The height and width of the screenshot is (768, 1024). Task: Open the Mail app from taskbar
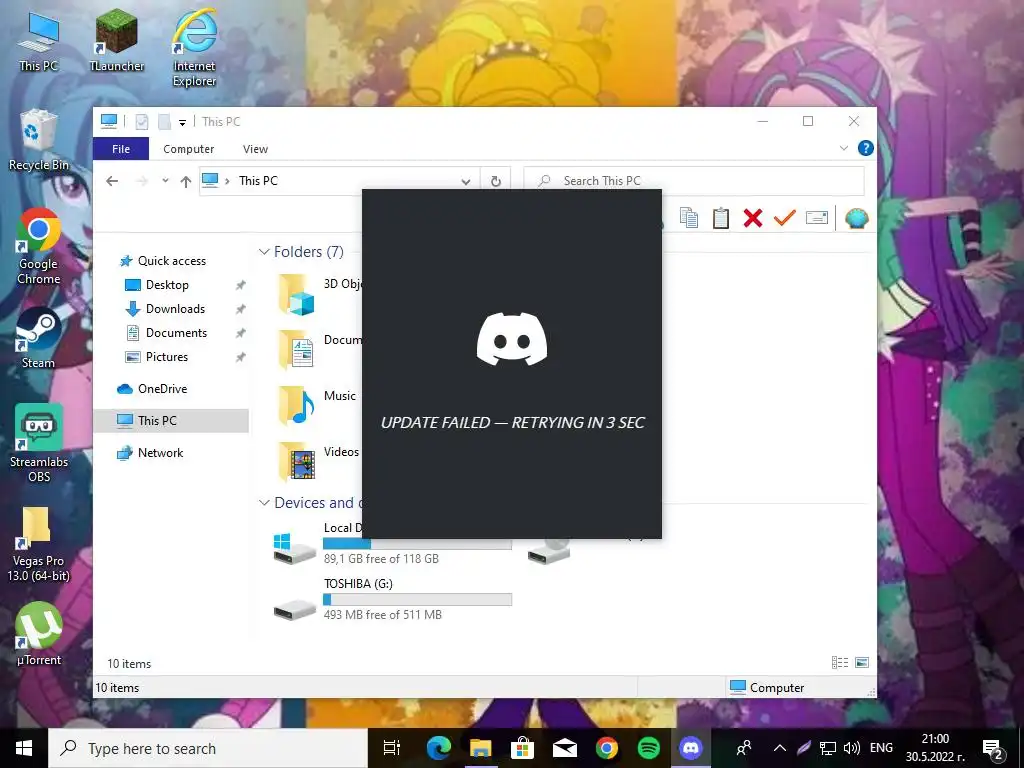point(564,748)
